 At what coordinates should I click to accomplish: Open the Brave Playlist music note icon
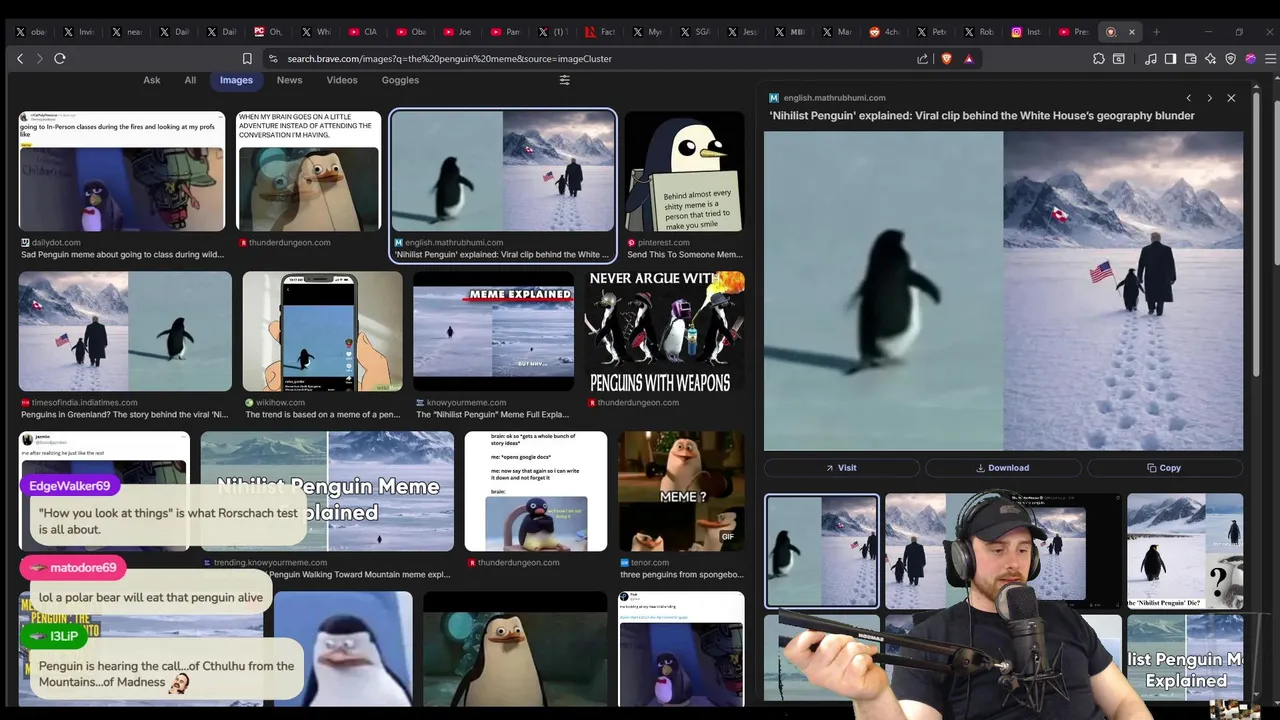(x=1151, y=59)
